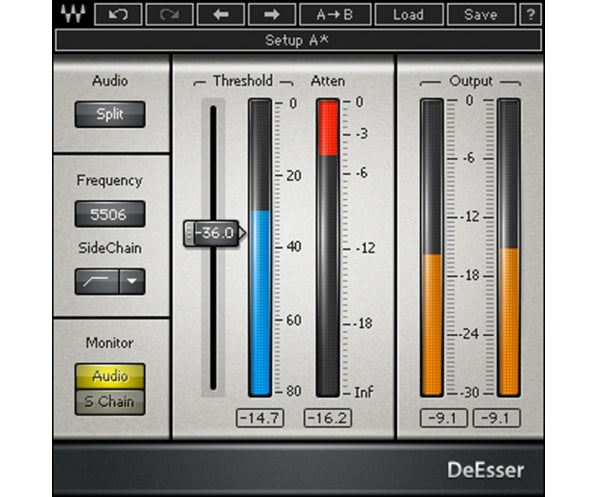Image resolution: width=597 pixels, height=497 pixels.
Task: Reset the attenuation peak readout -16.2
Action: click(x=328, y=418)
